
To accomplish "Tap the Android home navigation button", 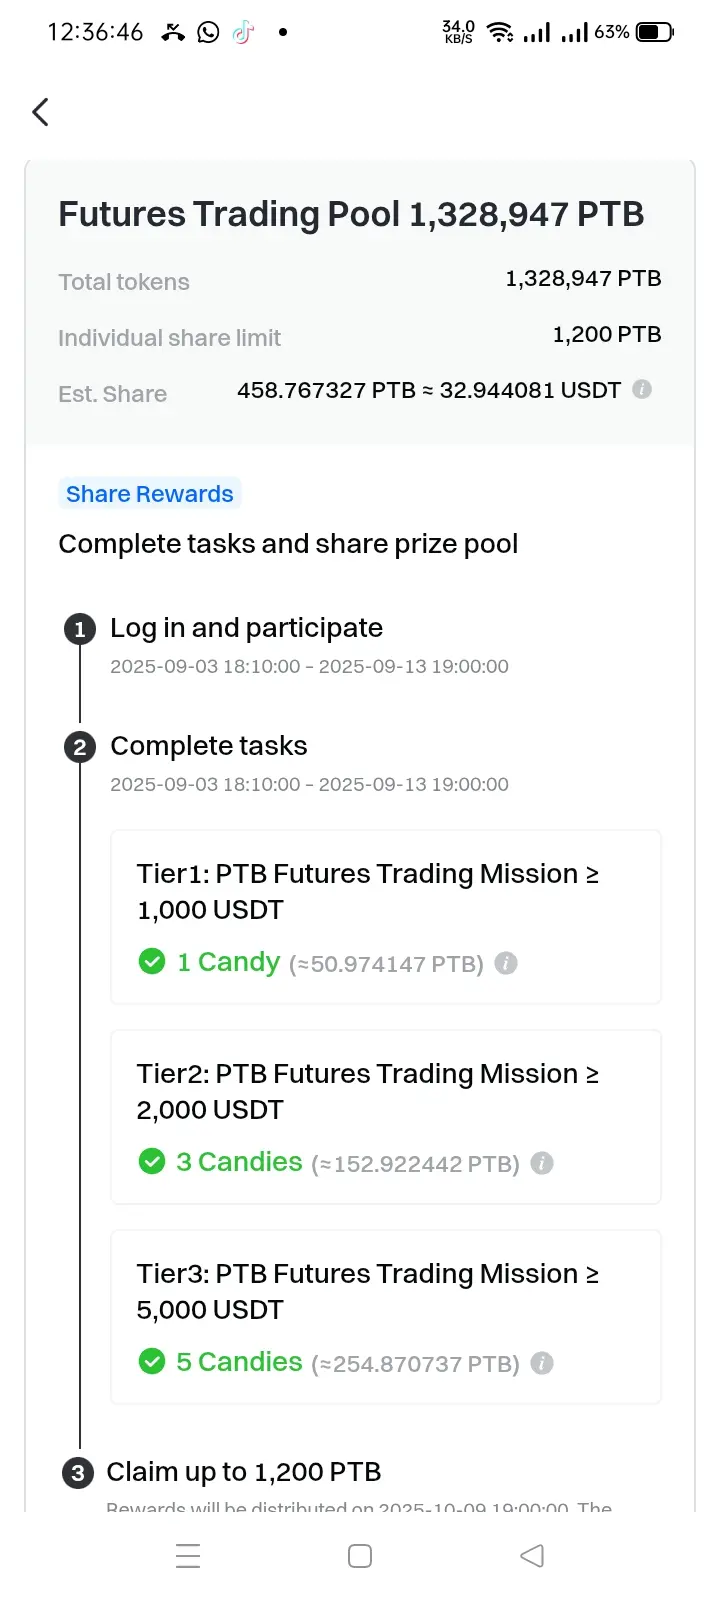I will [x=360, y=1556].
